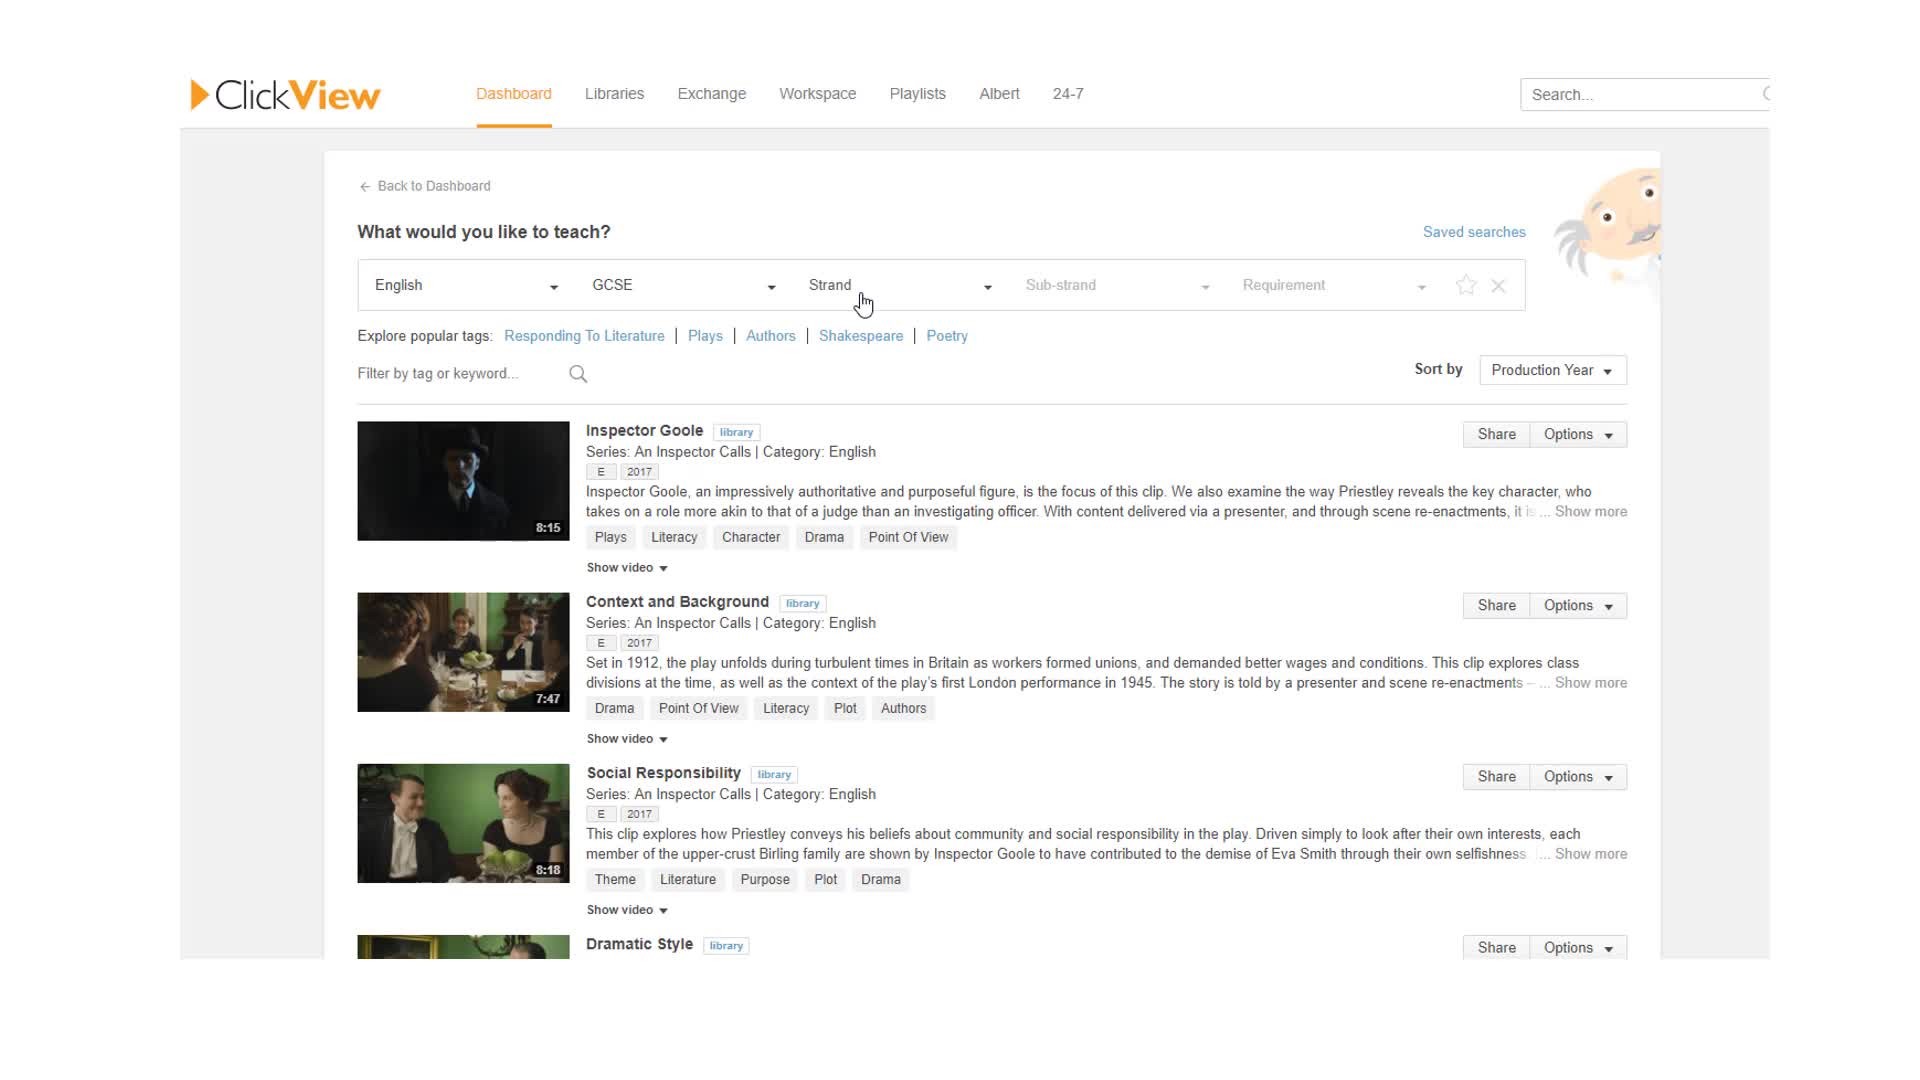Open Options menu for Dramatic Style

1578,947
